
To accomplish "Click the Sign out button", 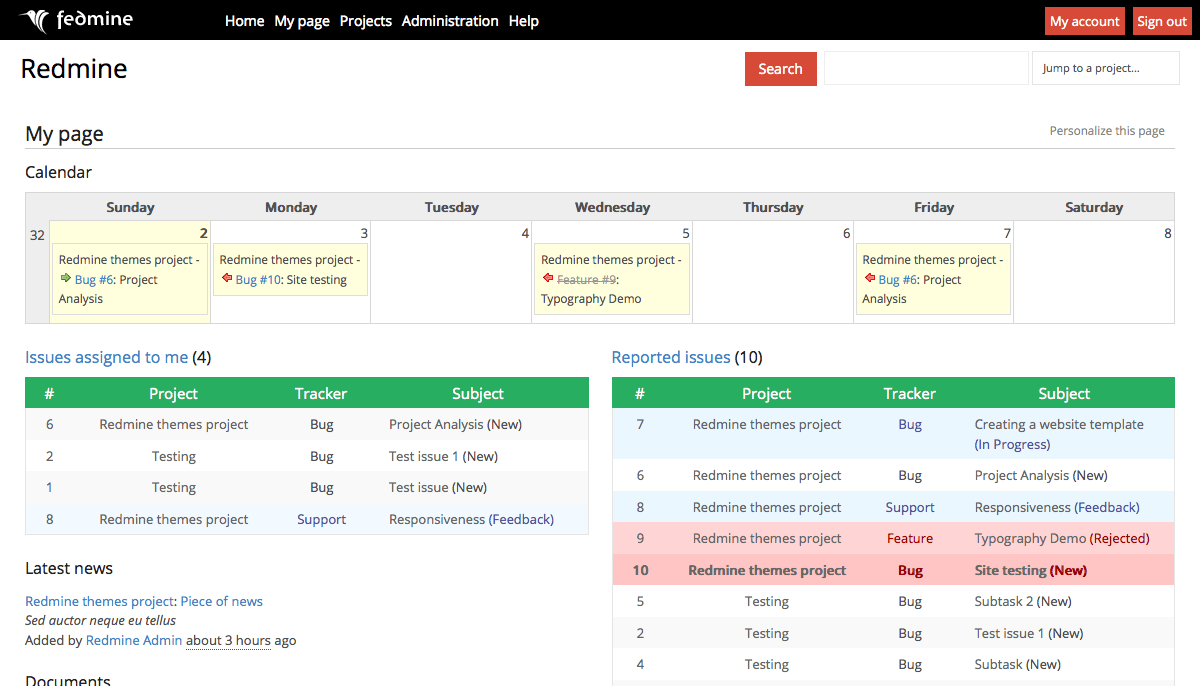I will [x=1162, y=21].
